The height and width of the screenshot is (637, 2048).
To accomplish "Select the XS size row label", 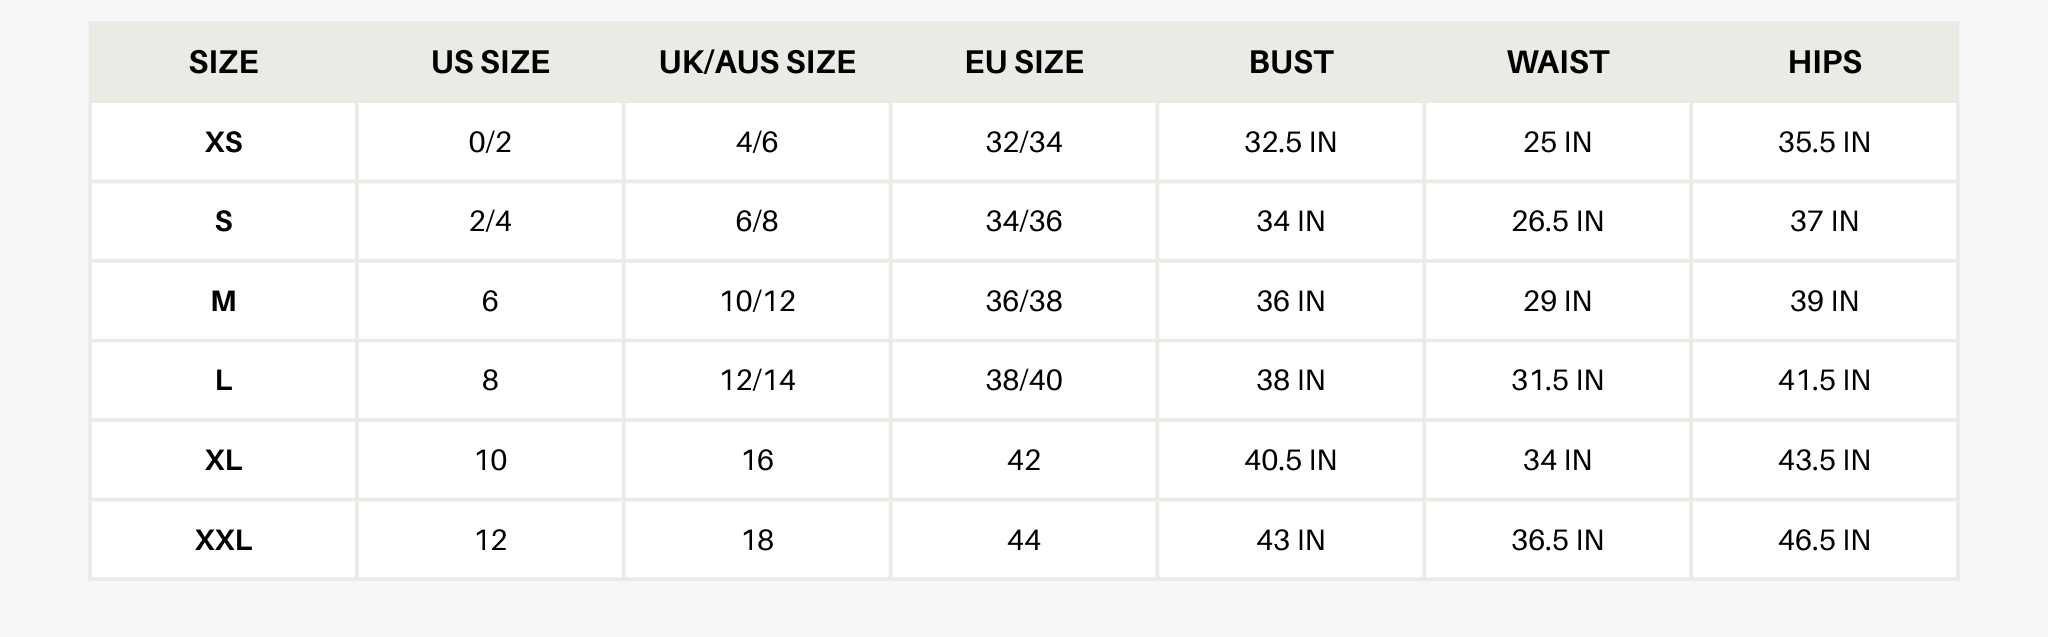I will click(x=223, y=142).
